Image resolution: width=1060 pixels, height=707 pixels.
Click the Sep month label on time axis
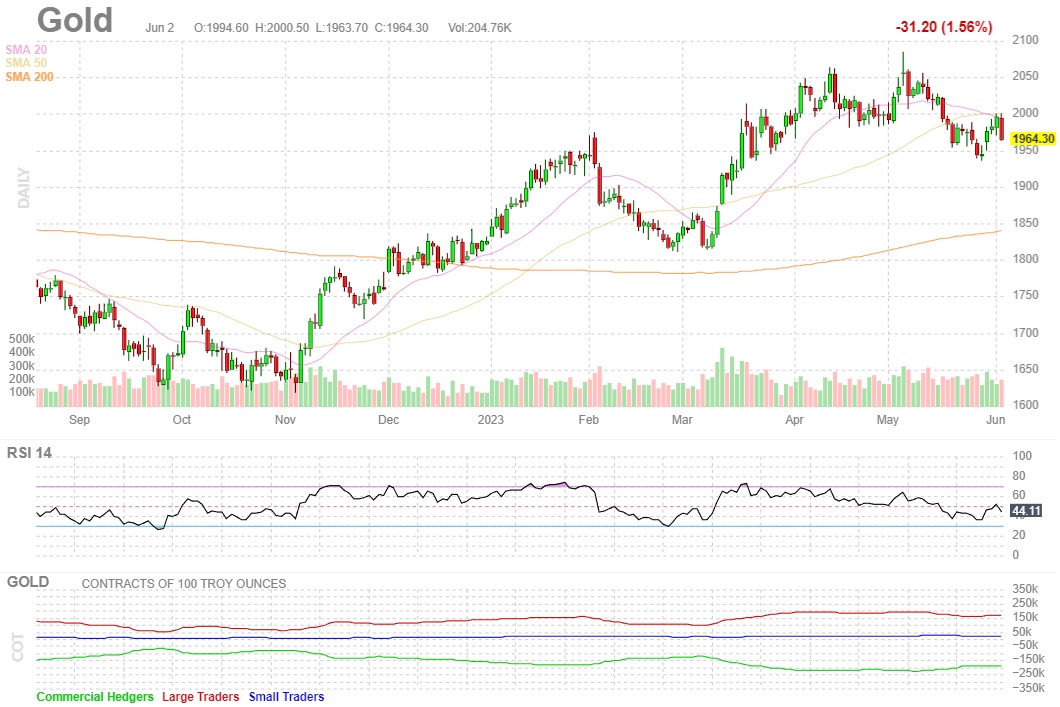pos(79,420)
